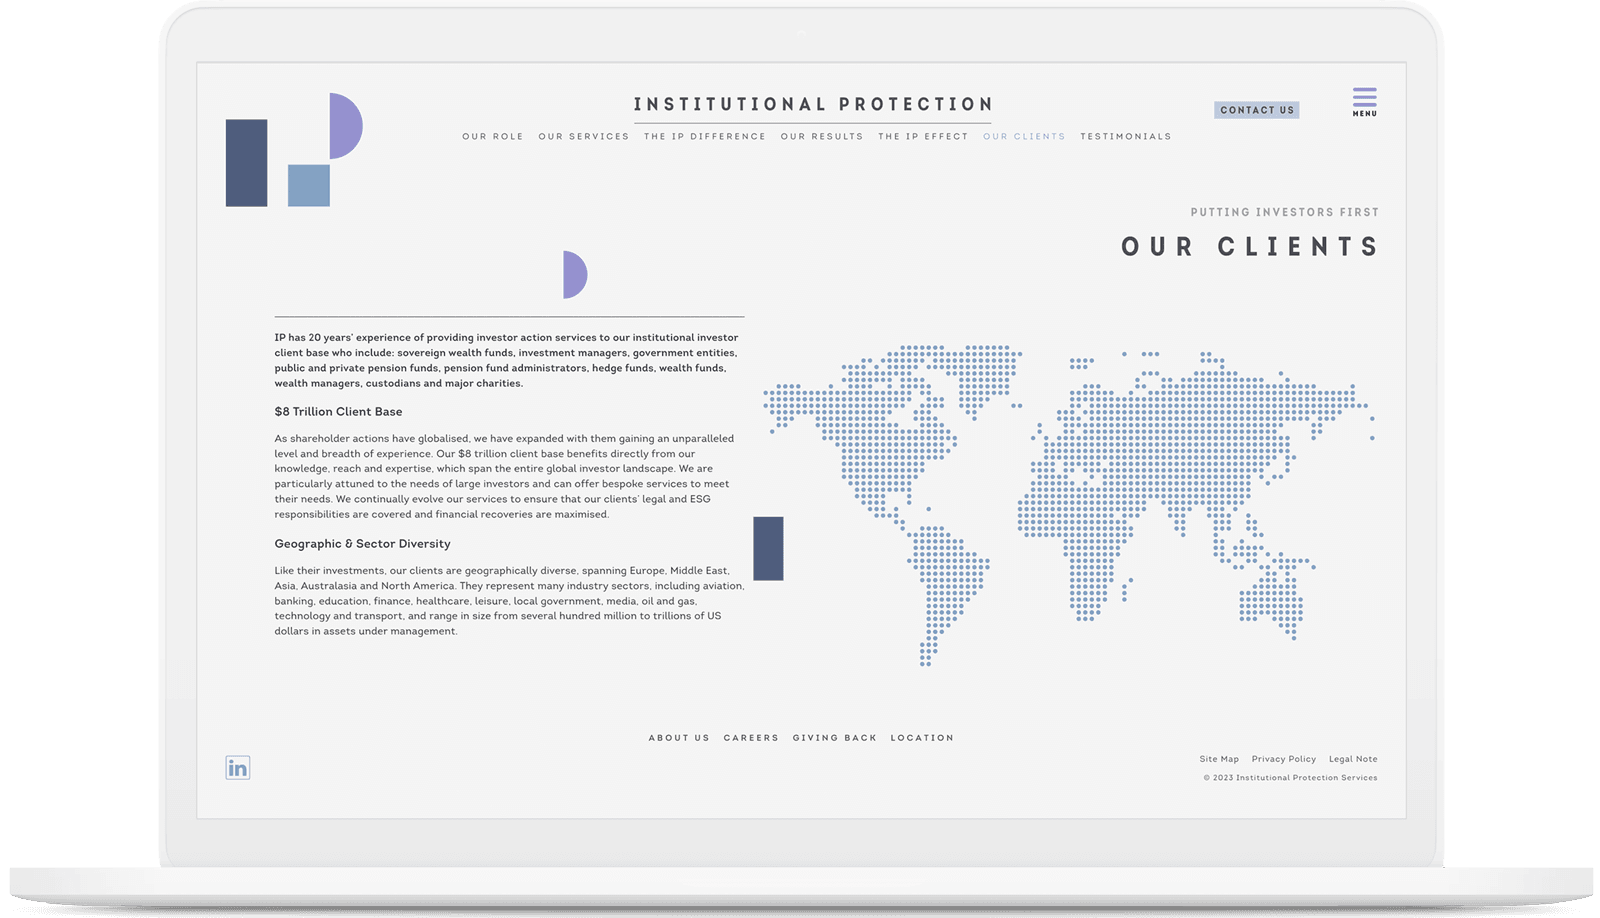The image size is (1600, 918).
Task: Visit the CAREERS footer link
Action: [x=750, y=738]
